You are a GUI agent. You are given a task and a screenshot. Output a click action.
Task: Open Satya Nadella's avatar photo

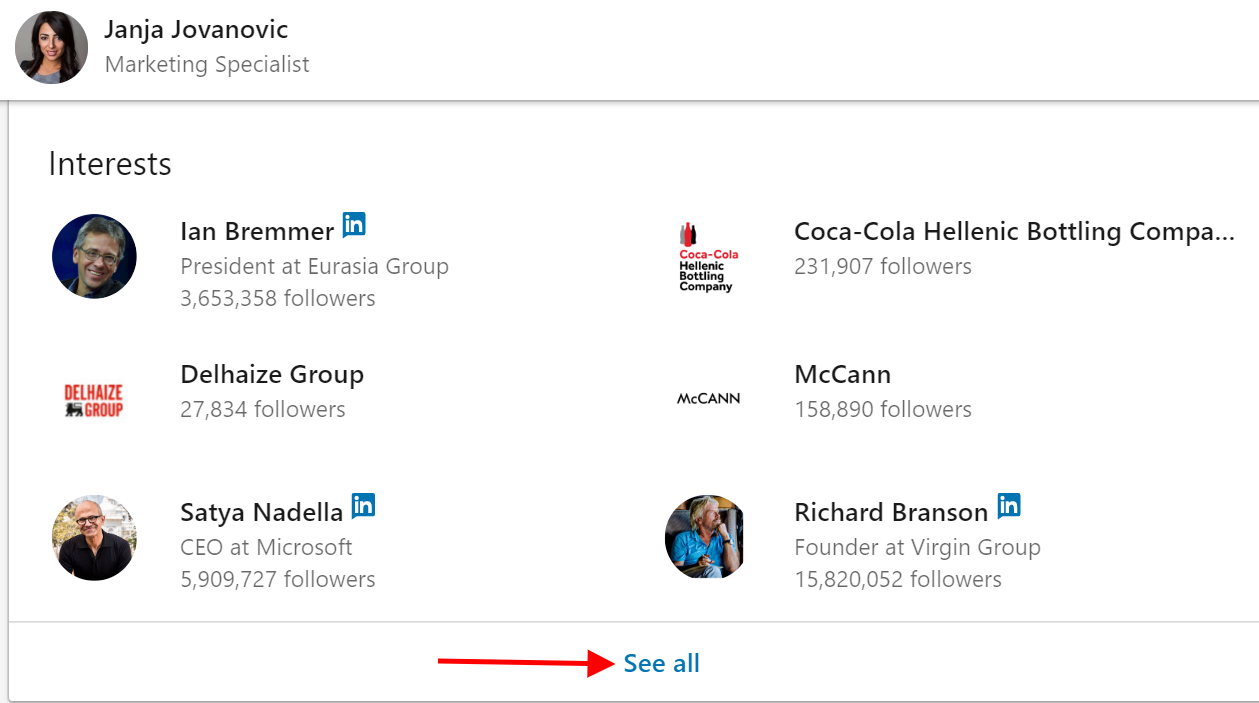tap(94, 537)
